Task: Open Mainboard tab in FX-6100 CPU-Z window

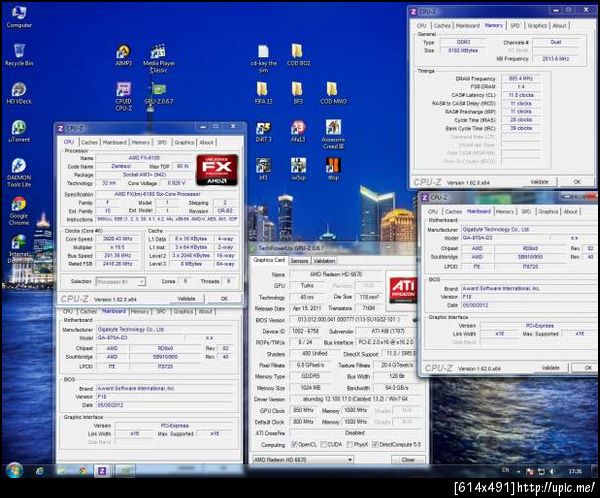Action: [114, 142]
